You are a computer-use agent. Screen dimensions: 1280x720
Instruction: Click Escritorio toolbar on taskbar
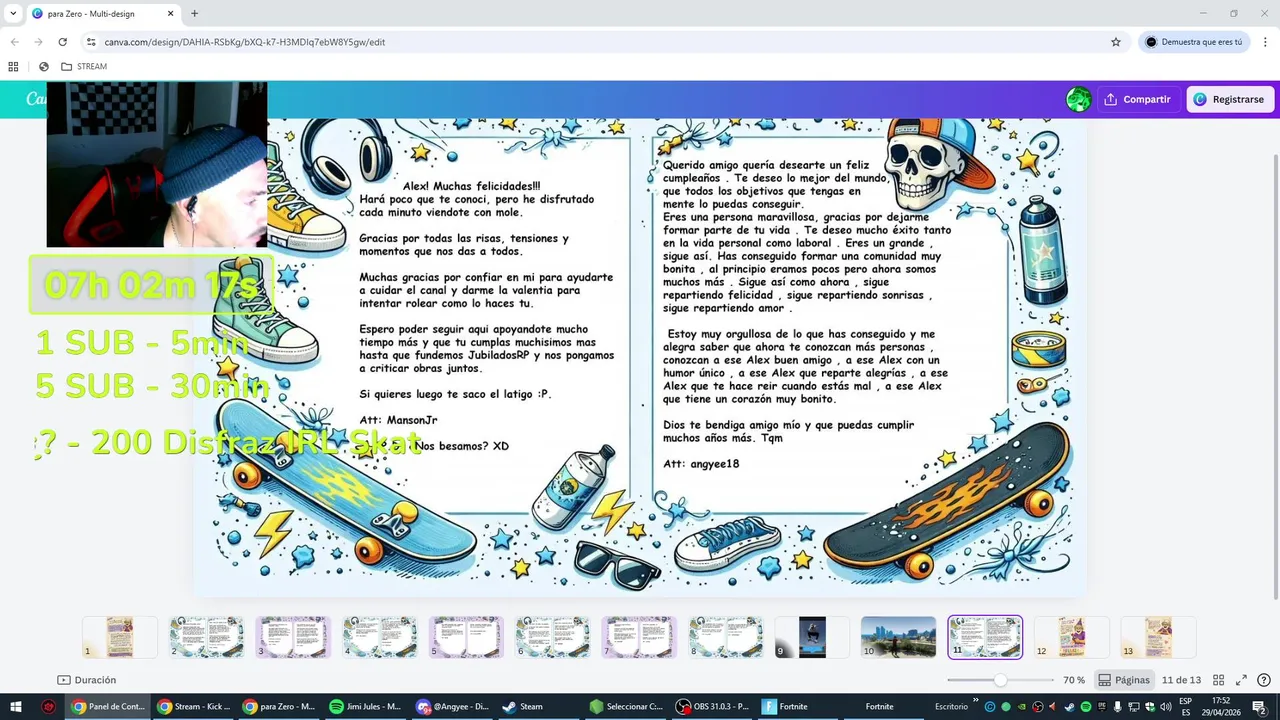point(951,706)
